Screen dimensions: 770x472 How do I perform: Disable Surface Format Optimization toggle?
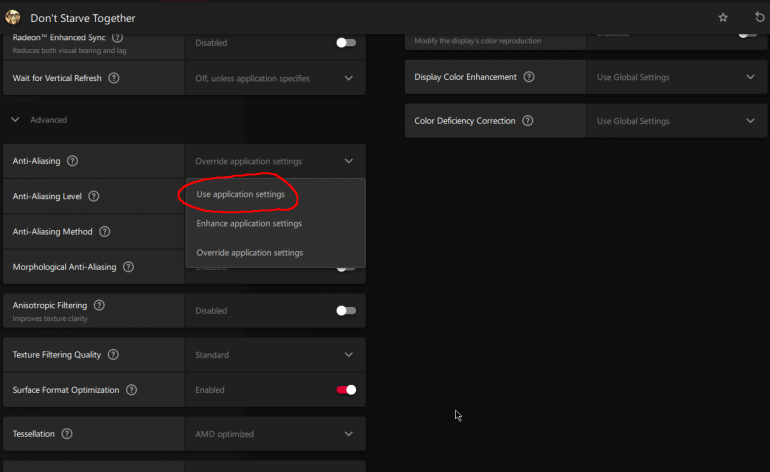point(346,390)
